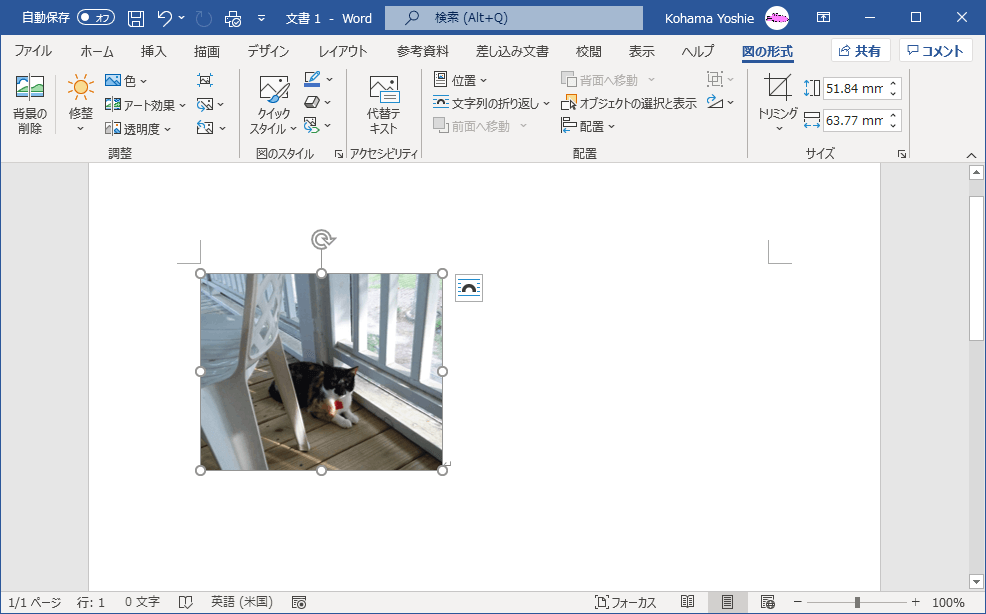The width and height of the screenshot is (986, 614).
Task: Click the zoom out minus button
Action: tap(798, 603)
